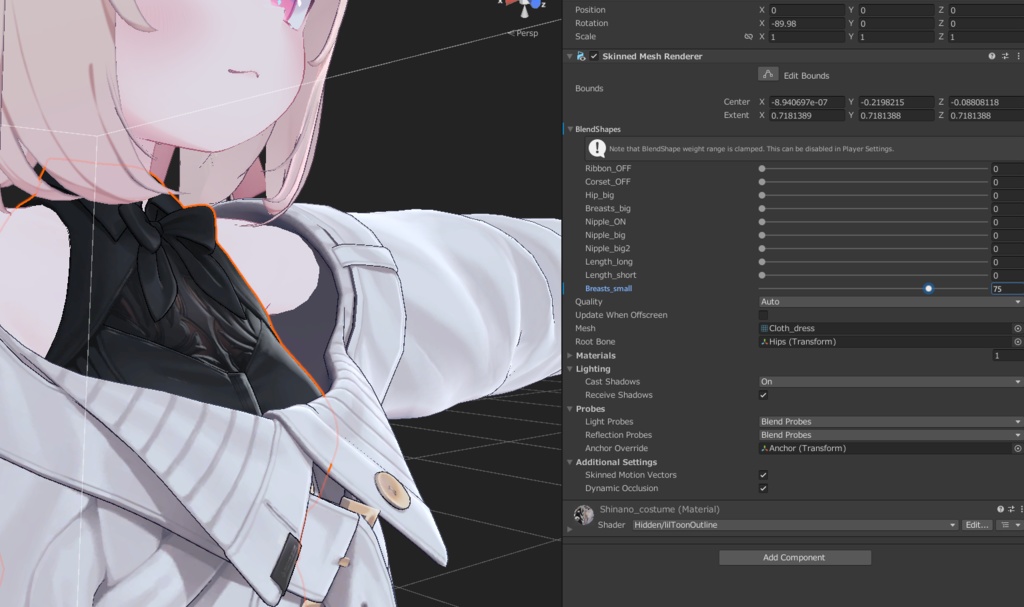Collapse the Skinned Mesh Renderer component foldout
The image size is (1024, 607).
pos(569,56)
